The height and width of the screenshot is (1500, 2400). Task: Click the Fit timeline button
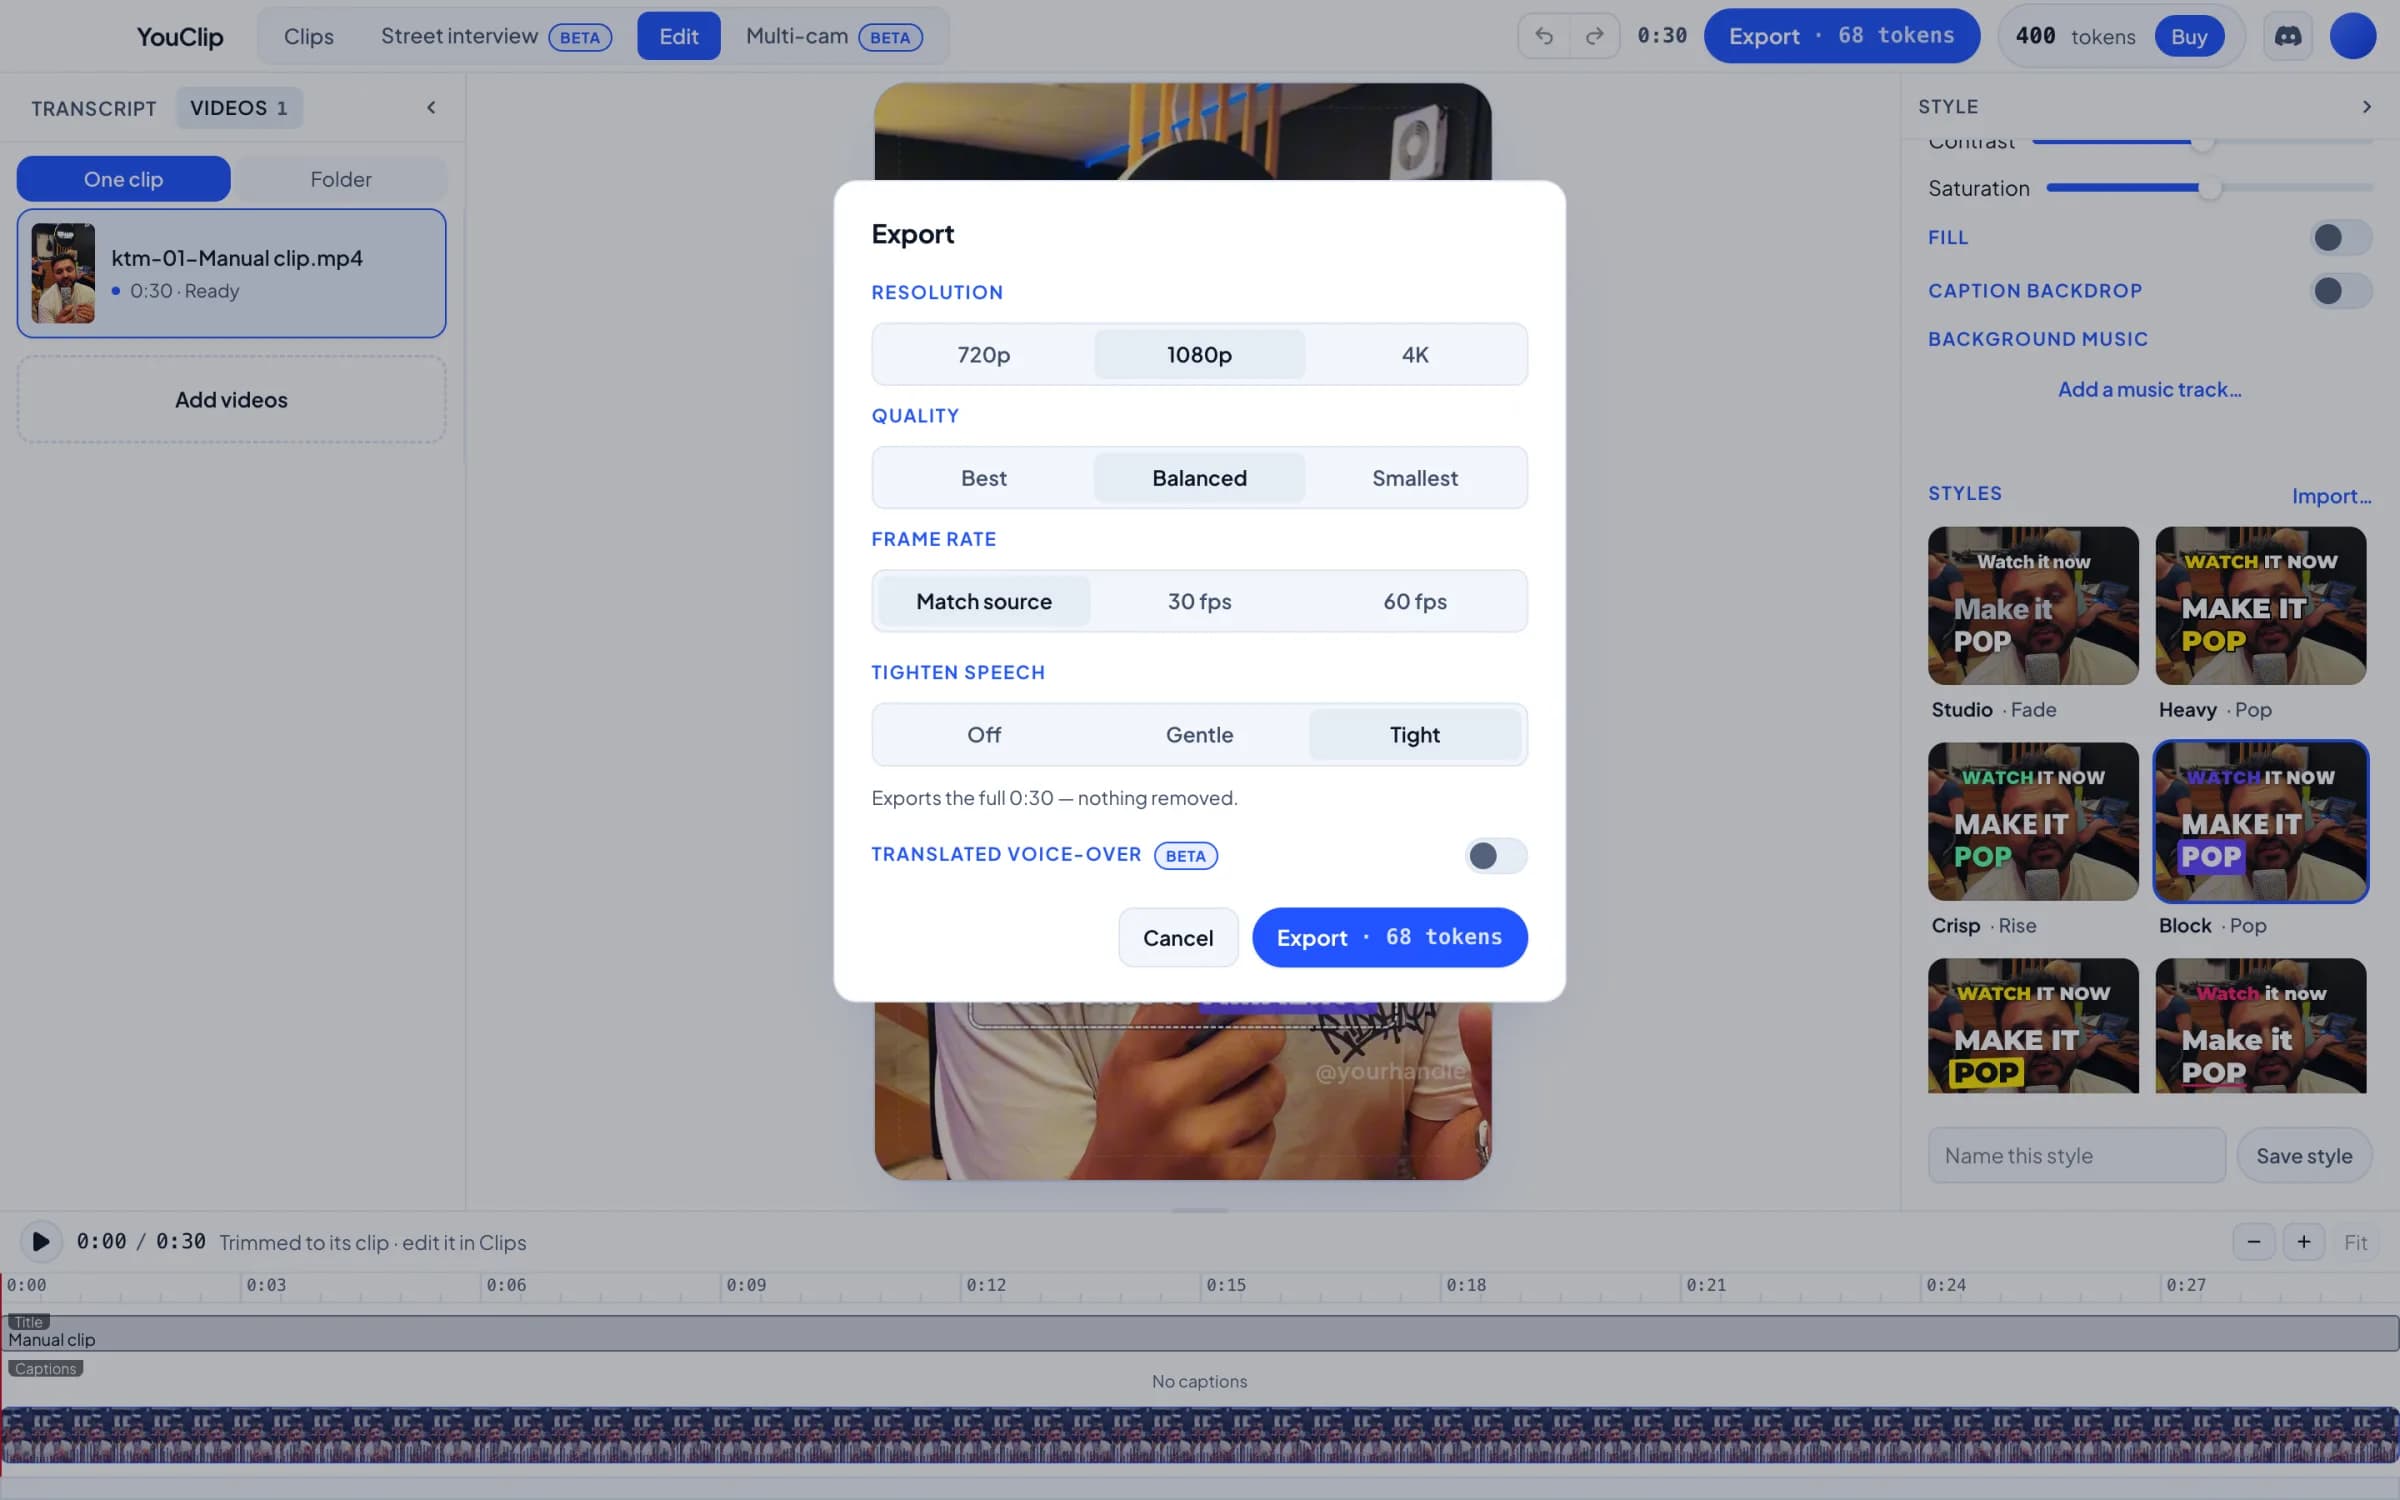[x=2355, y=1242]
